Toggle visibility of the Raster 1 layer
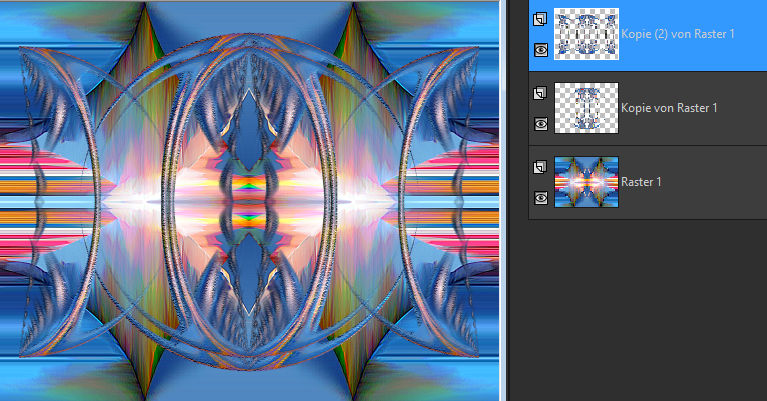 click(541, 198)
